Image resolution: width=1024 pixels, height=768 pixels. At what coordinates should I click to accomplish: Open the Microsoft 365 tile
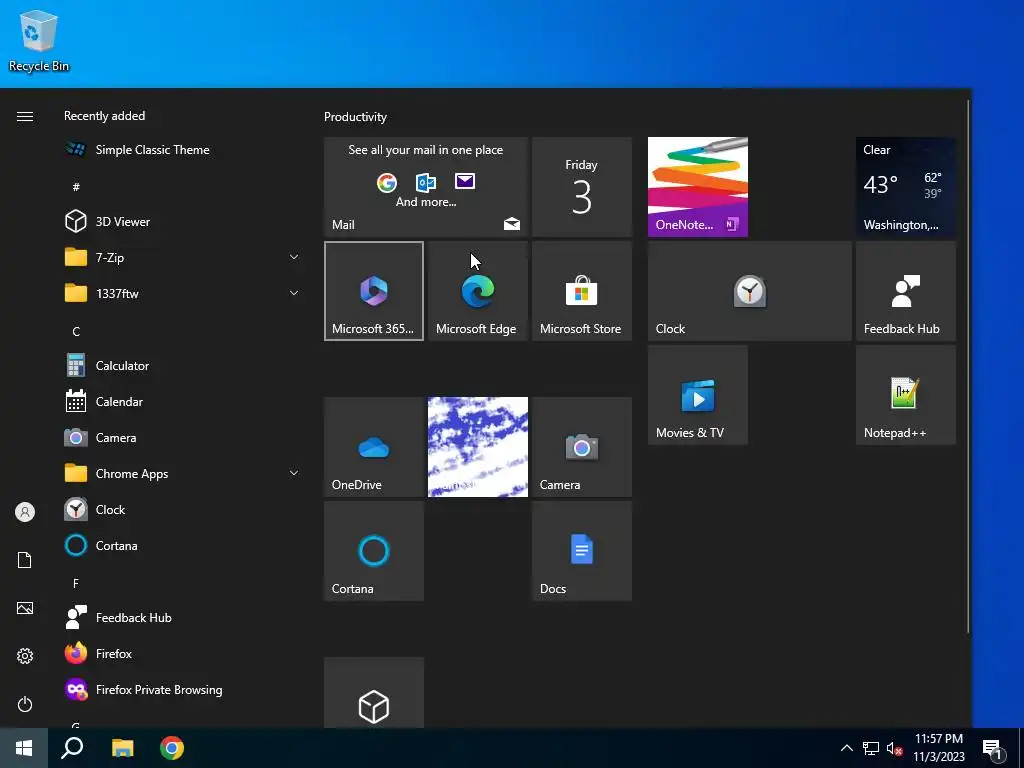tap(374, 291)
